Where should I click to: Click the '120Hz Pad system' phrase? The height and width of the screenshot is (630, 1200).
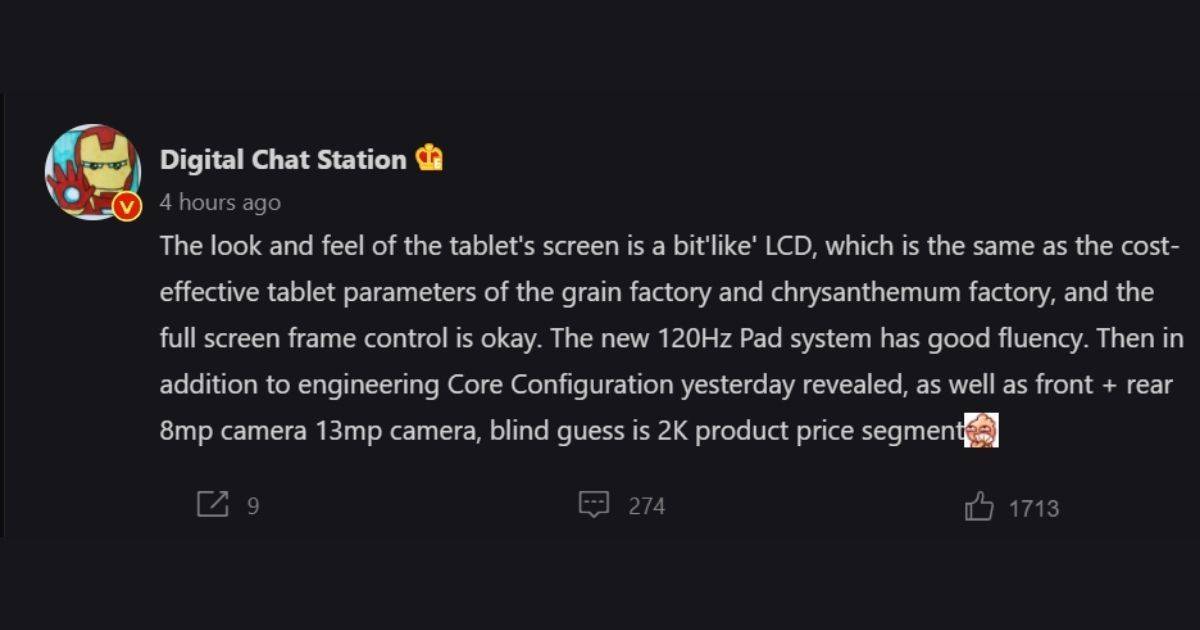765,339
